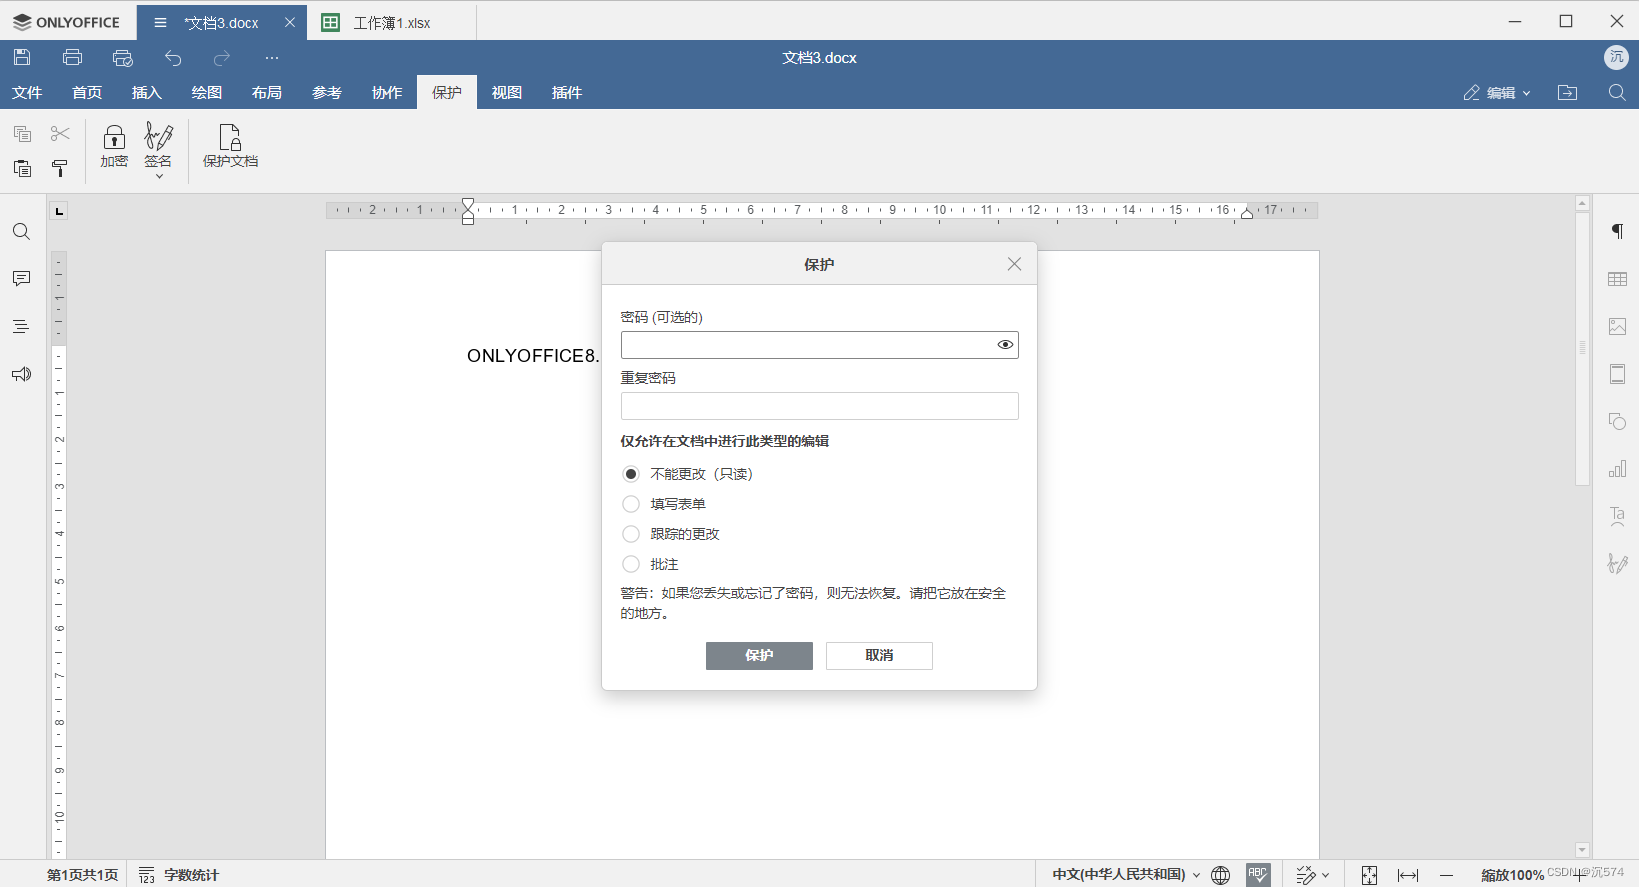Click the Save icon in title toolbar

[x=22, y=57]
